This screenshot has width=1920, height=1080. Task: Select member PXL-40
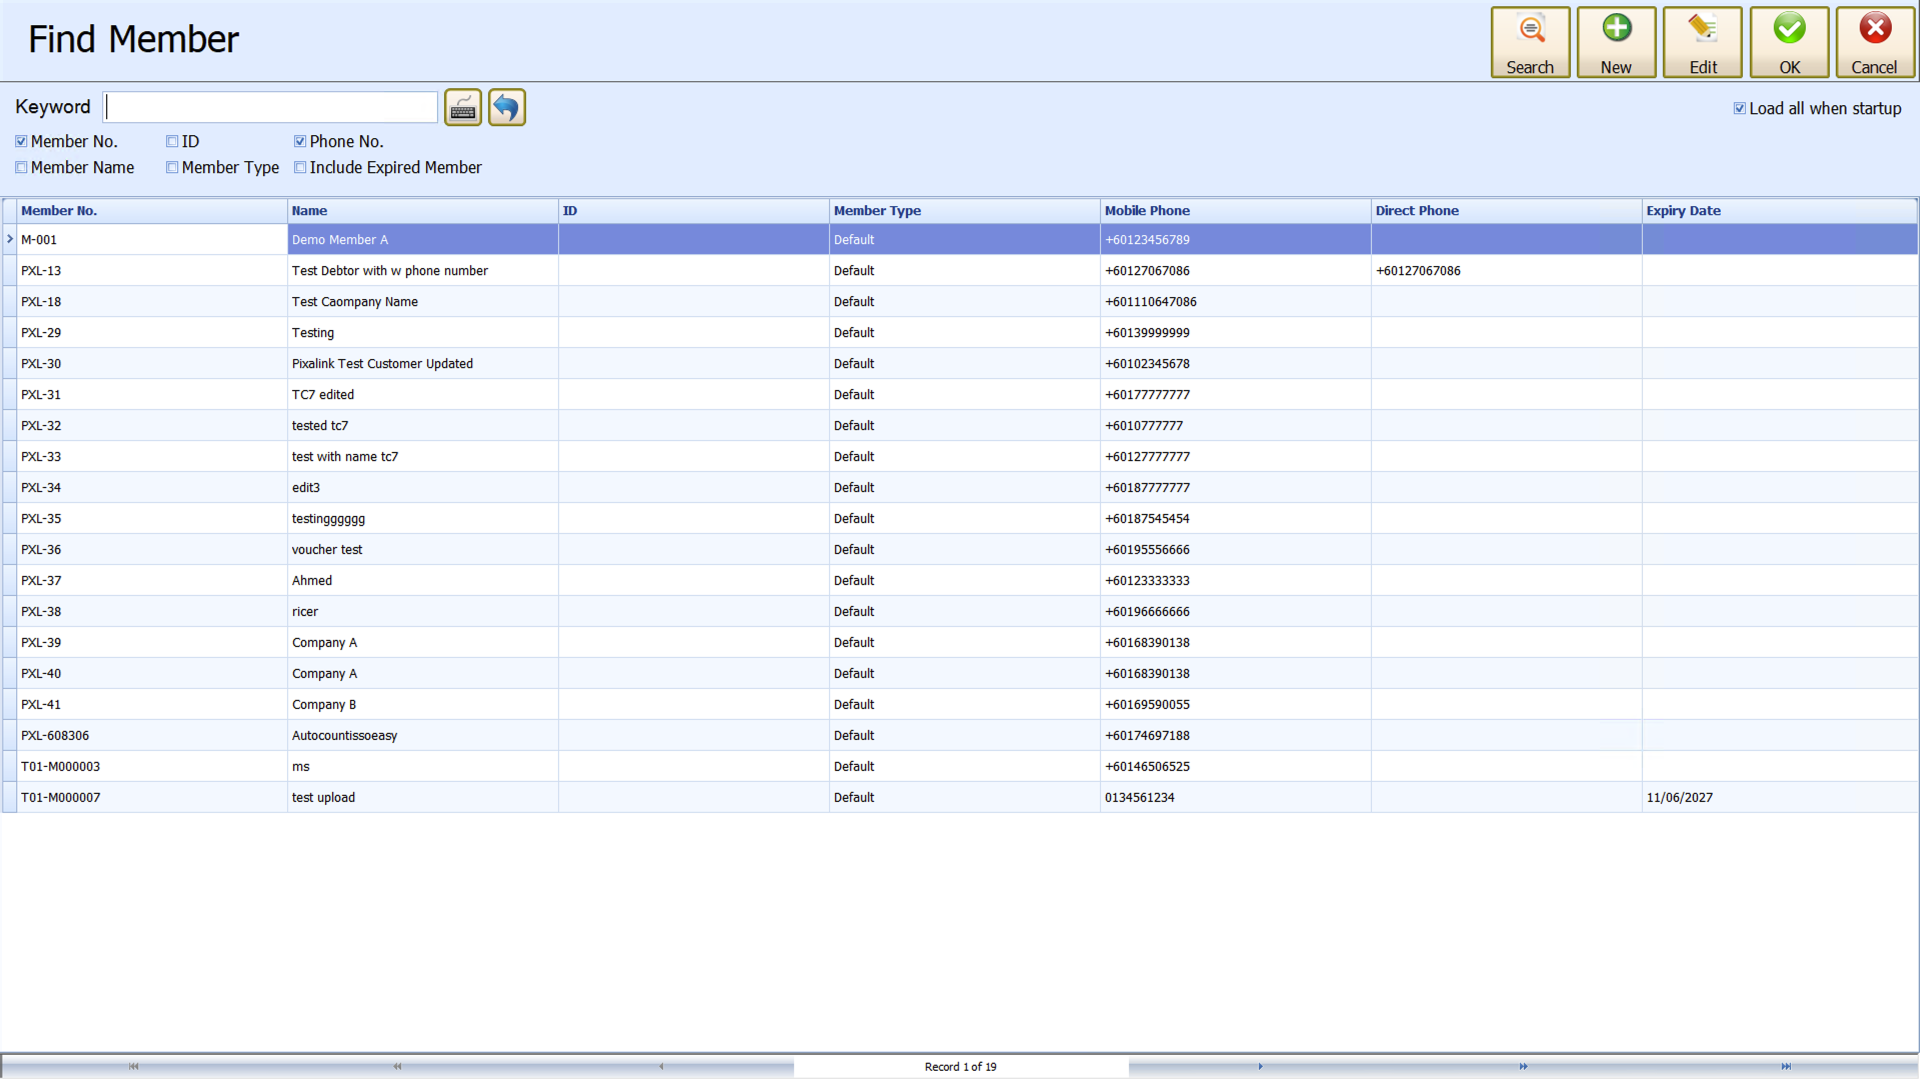click(41, 674)
